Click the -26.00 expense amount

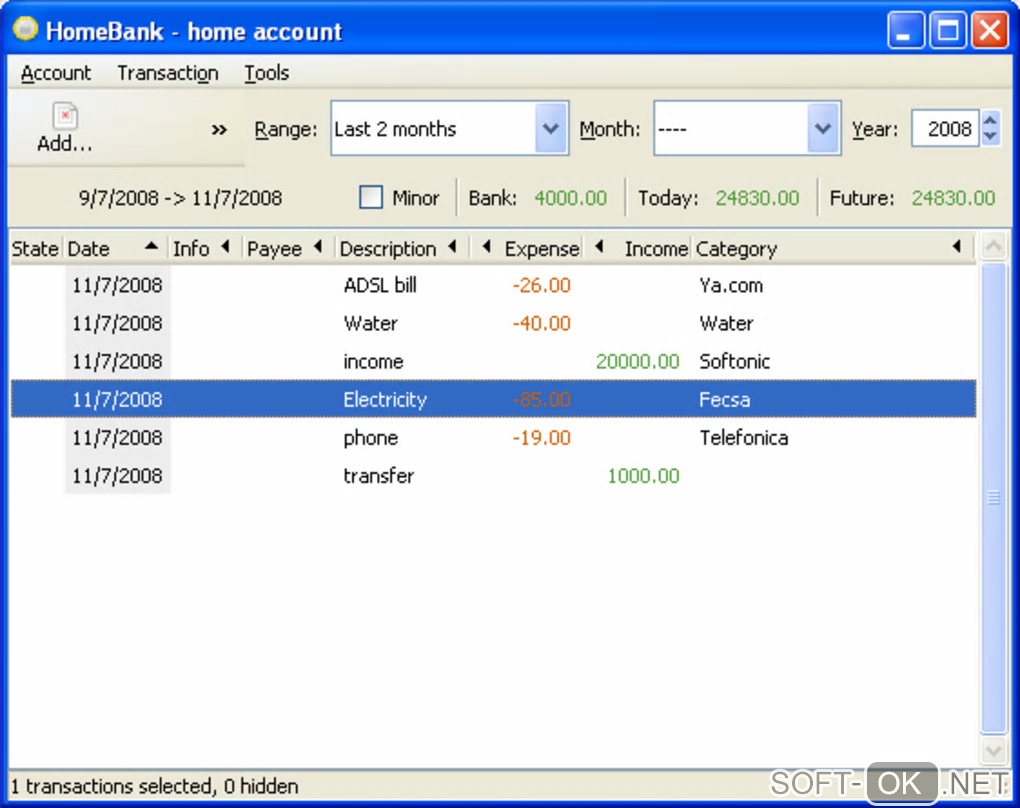[541, 285]
